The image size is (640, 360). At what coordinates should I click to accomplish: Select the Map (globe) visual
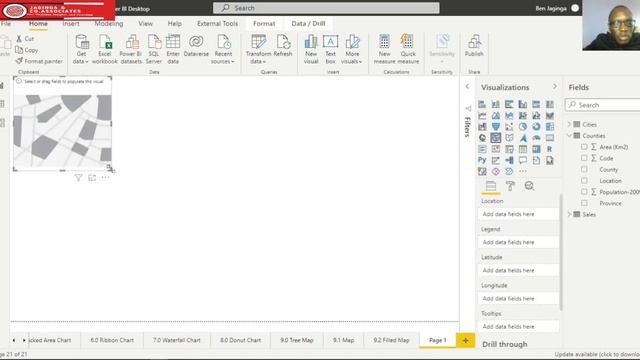pyautogui.click(x=482, y=138)
